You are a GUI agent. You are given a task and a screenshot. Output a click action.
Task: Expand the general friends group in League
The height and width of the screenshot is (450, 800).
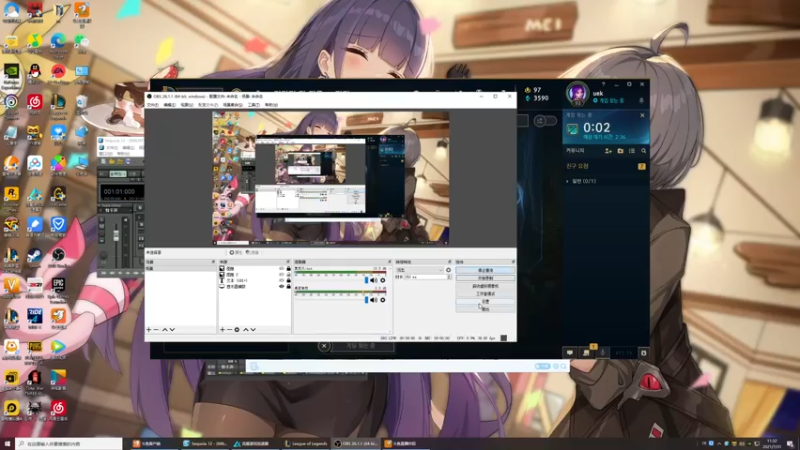pyautogui.click(x=567, y=181)
